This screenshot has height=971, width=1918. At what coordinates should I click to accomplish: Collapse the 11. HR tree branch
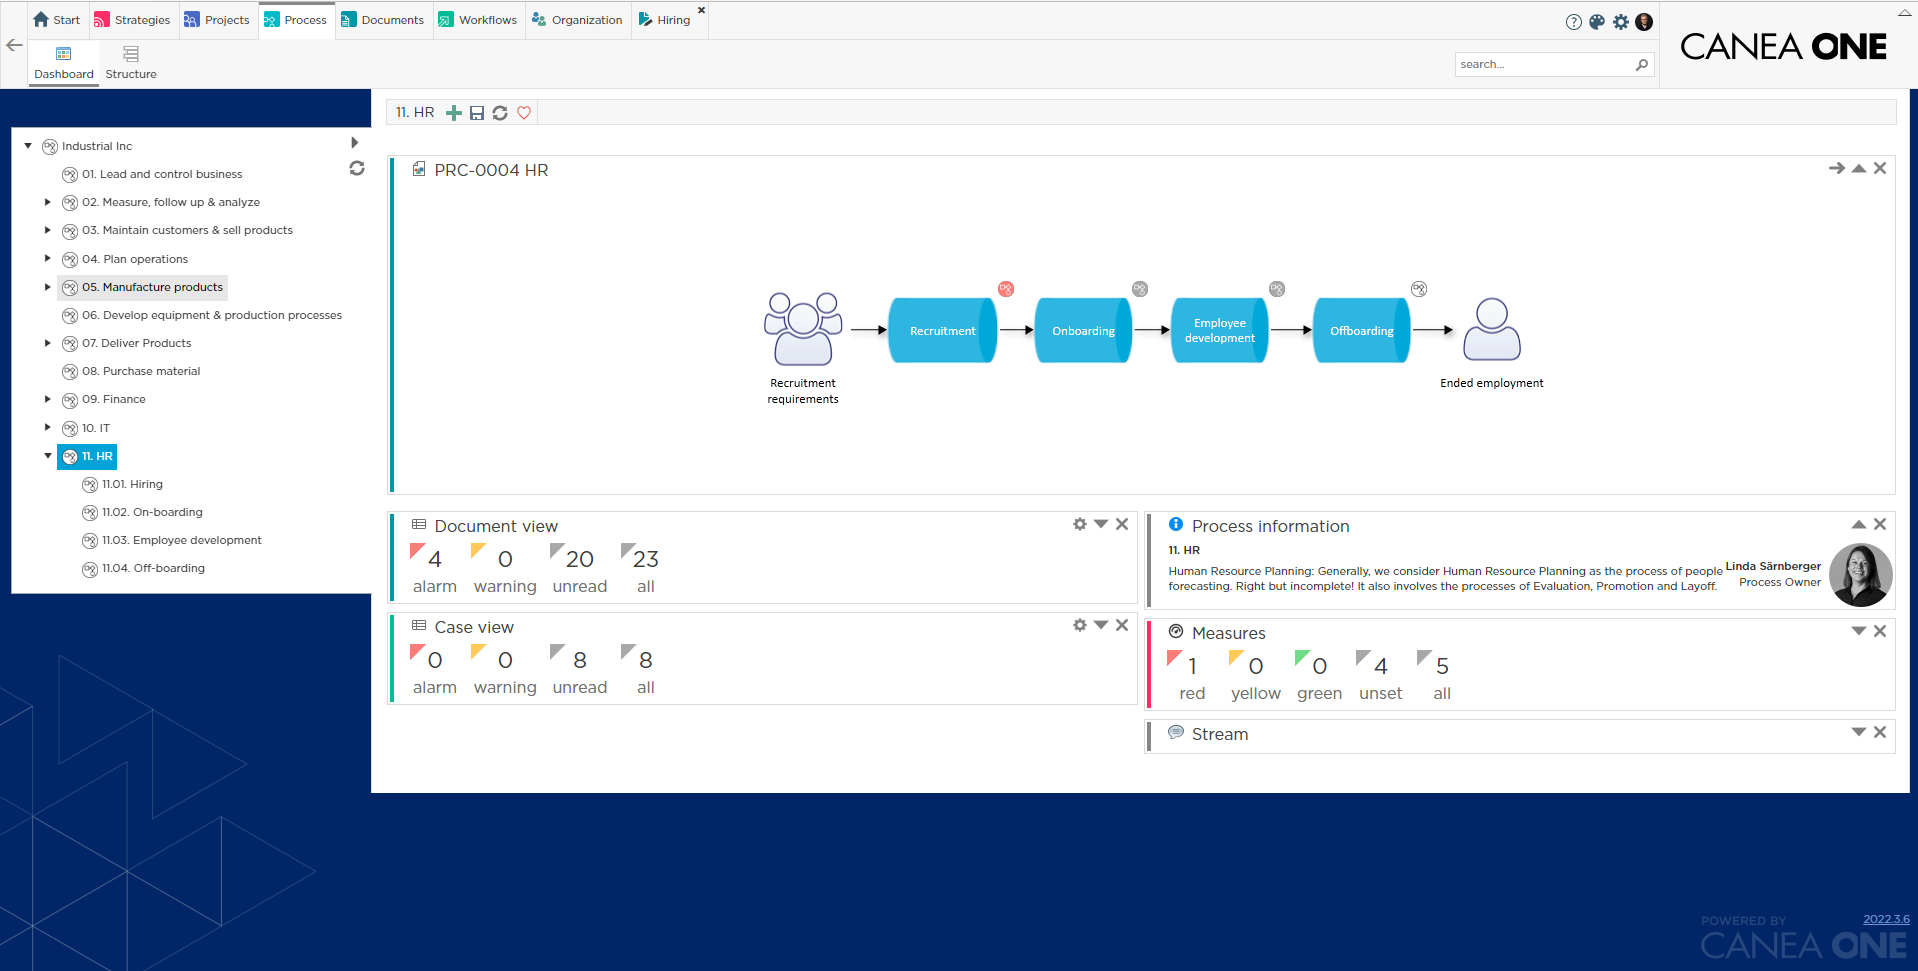click(48, 456)
